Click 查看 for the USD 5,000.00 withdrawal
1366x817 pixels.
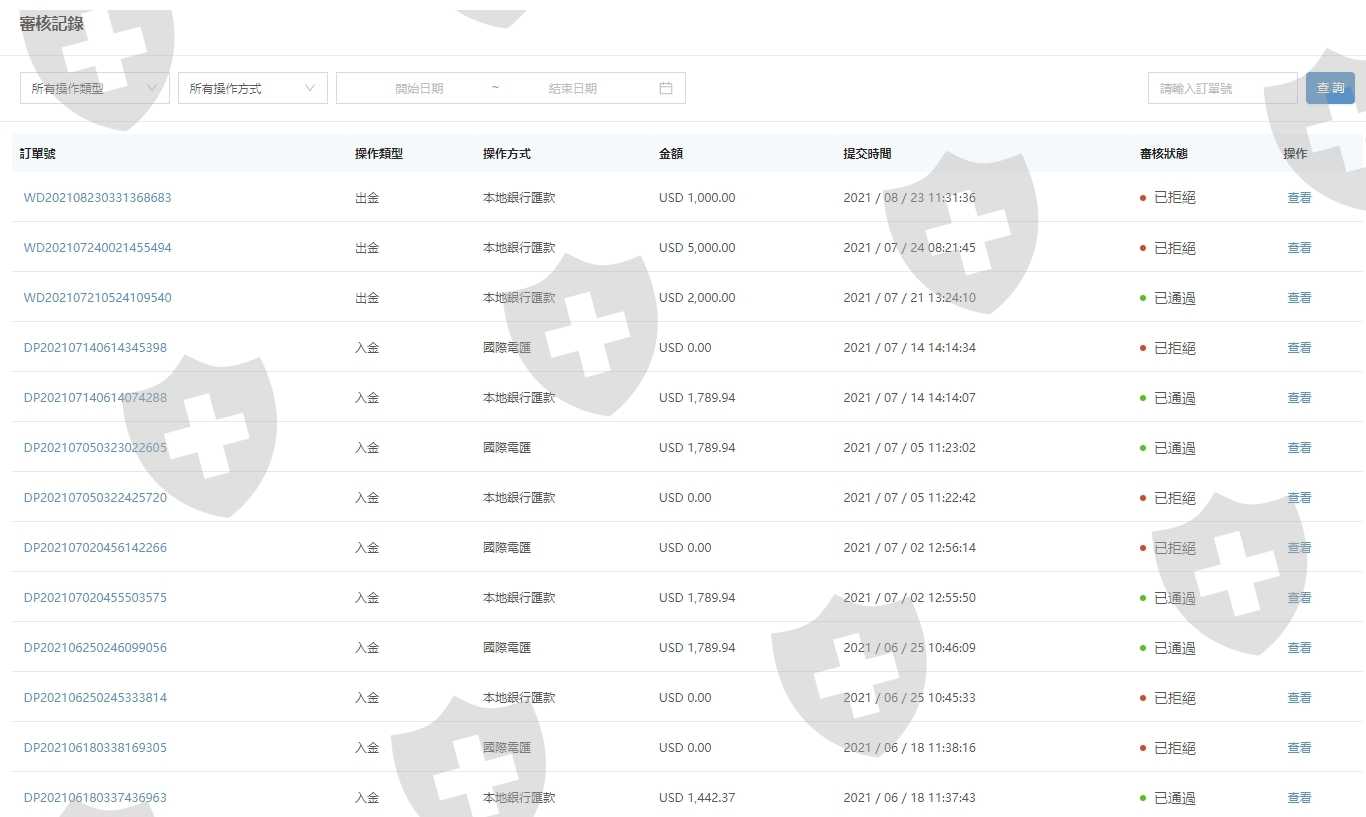coord(1299,248)
